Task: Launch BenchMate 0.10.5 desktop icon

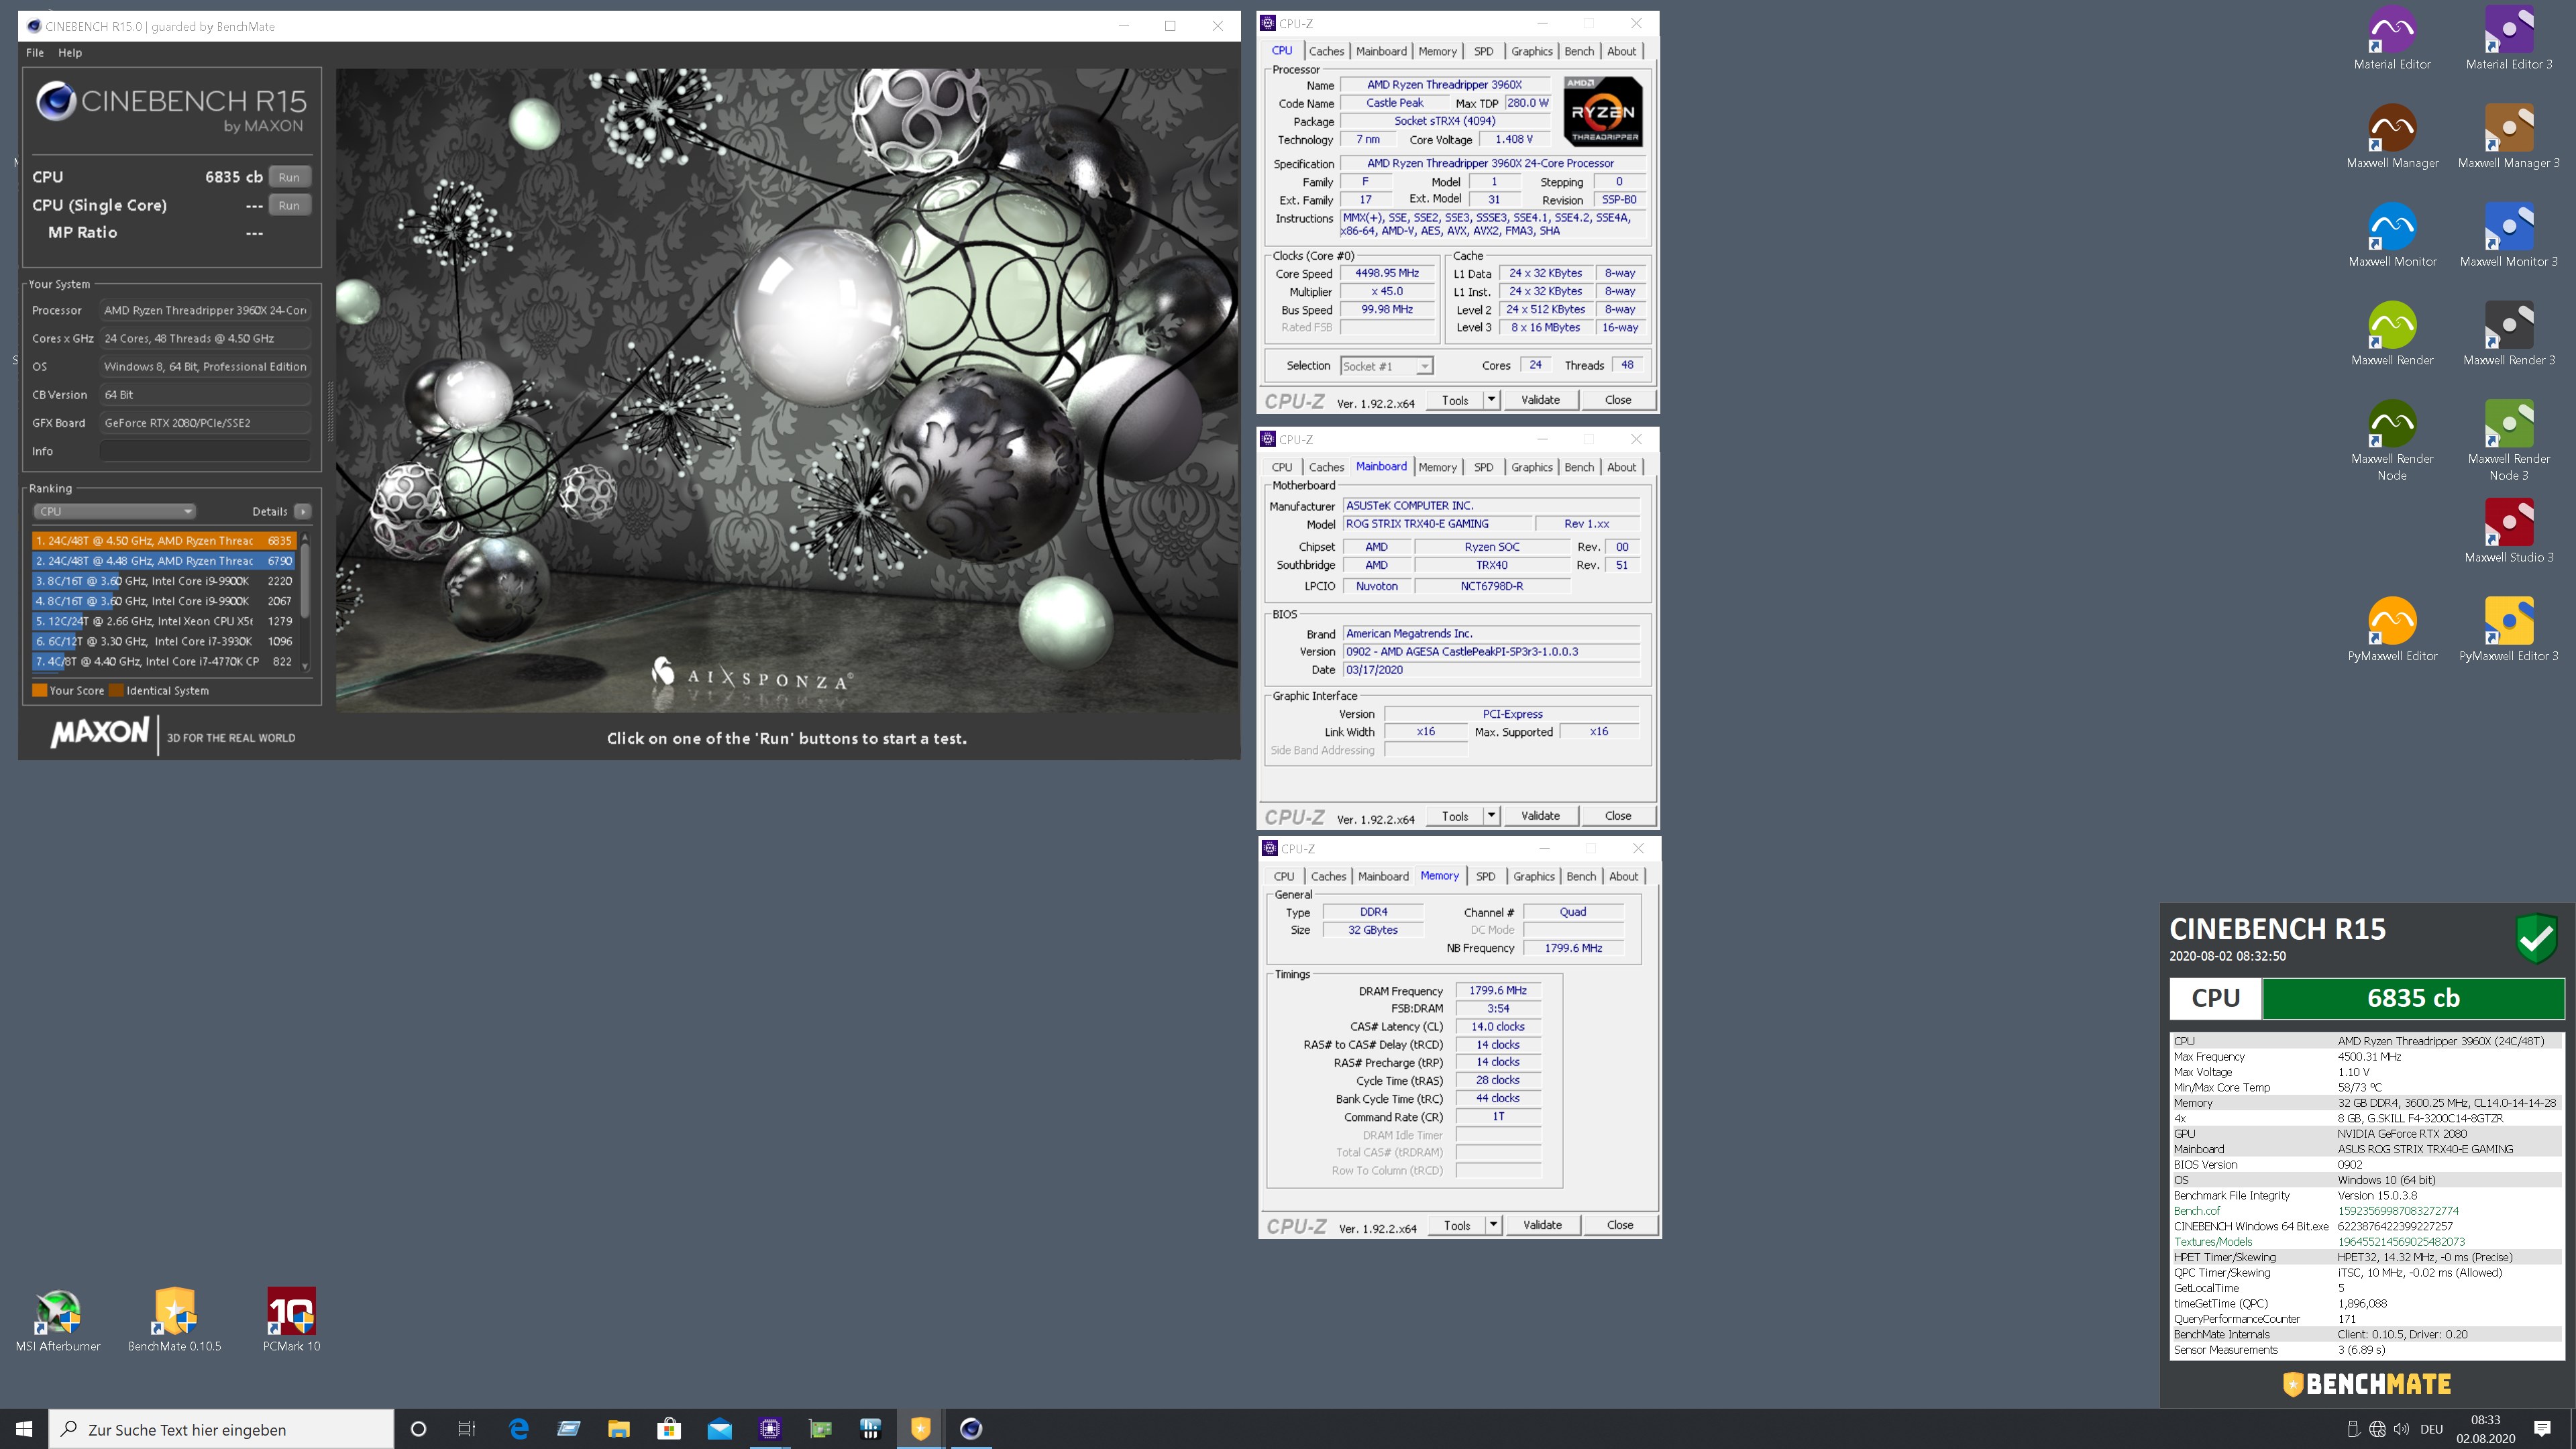Action: pos(174,1320)
